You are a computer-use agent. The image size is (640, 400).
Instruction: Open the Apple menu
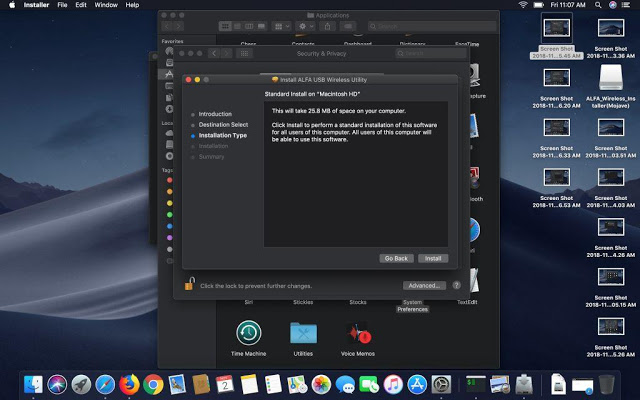point(11,6)
